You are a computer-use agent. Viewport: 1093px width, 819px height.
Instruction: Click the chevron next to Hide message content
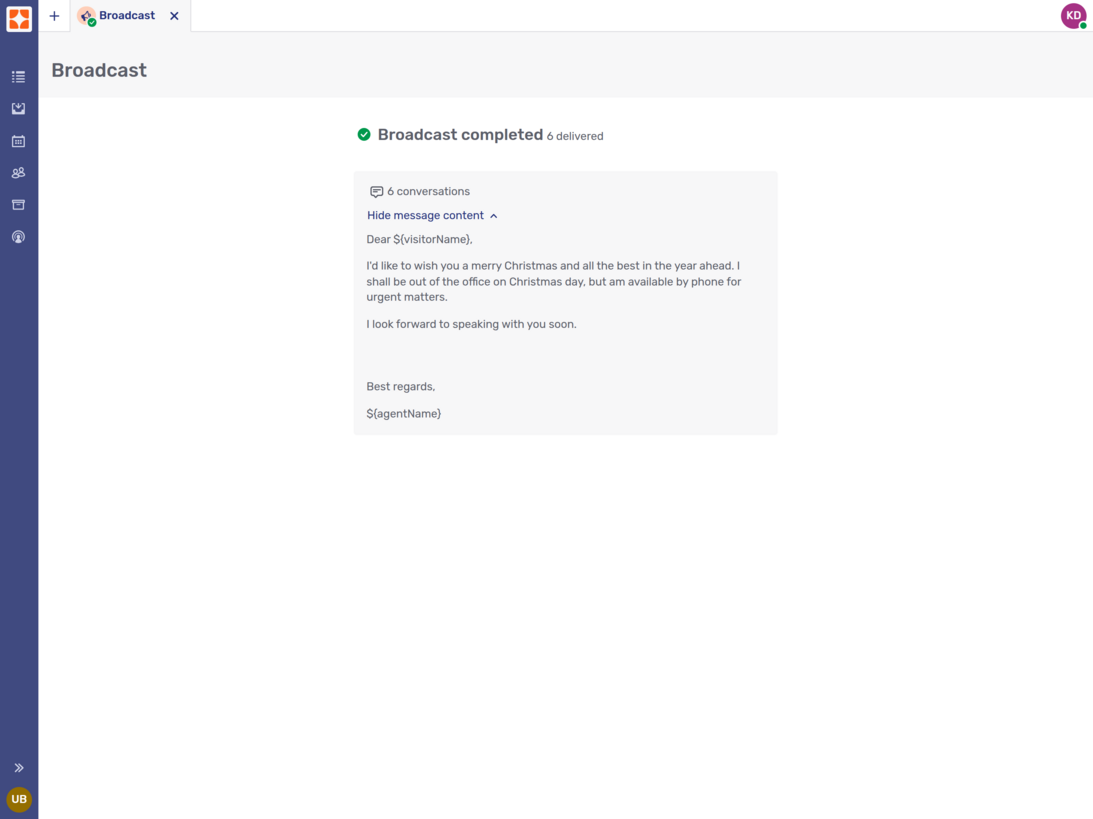coord(493,215)
